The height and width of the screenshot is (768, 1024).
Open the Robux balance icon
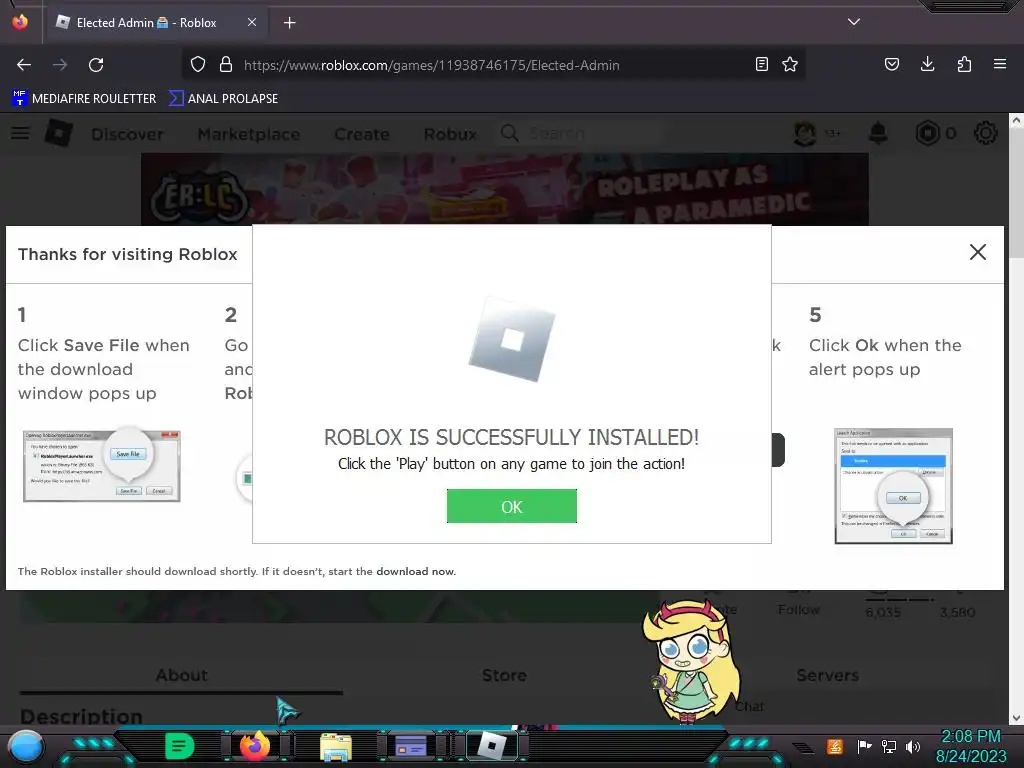tap(927, 133)
